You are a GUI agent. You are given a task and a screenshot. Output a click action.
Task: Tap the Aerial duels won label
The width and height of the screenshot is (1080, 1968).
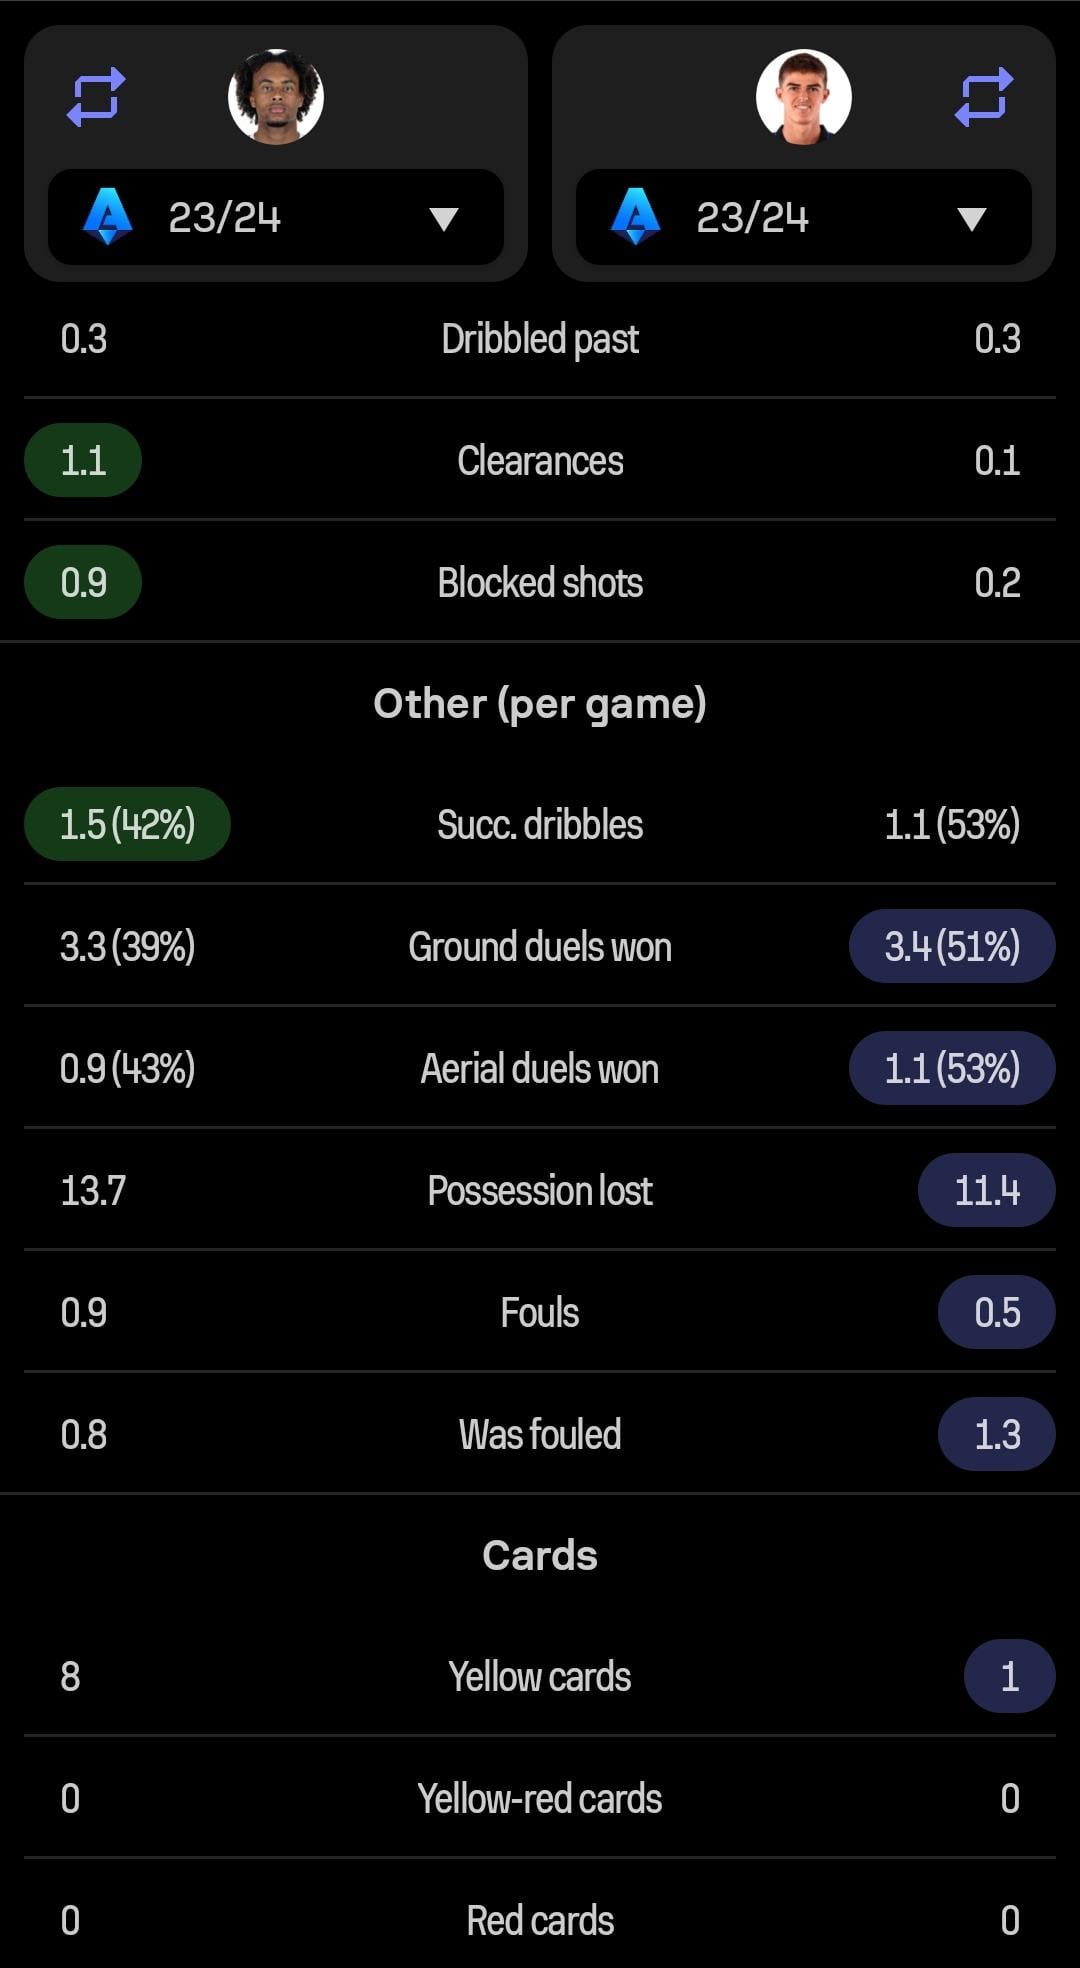540,1069
